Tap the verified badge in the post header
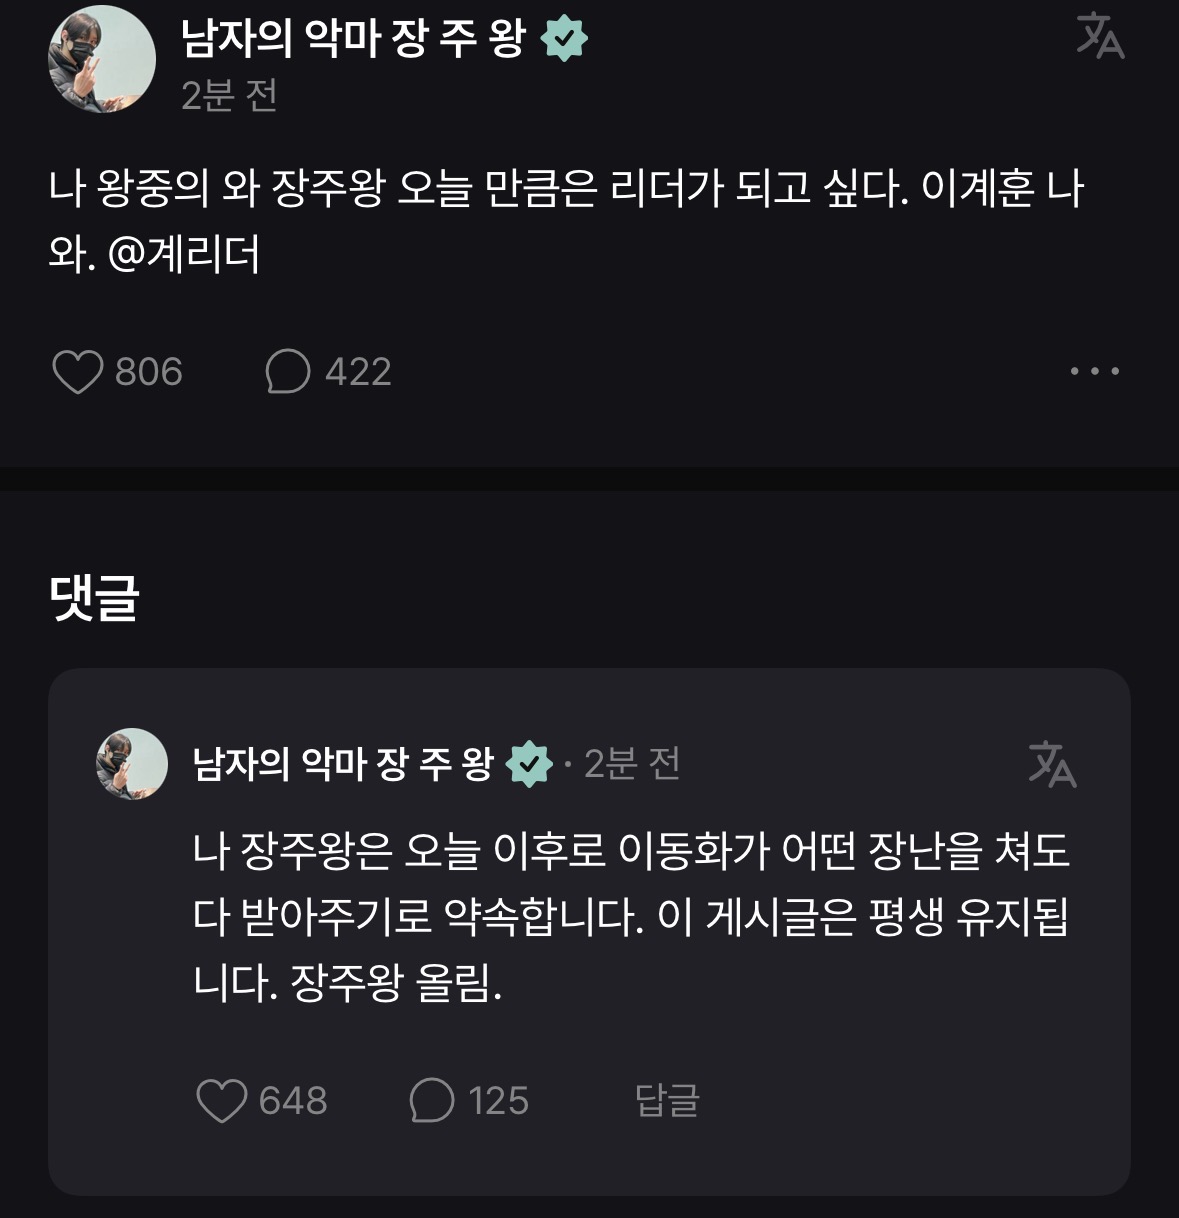This screenshot has width=1179, height=1218. (x=564, y=39)
